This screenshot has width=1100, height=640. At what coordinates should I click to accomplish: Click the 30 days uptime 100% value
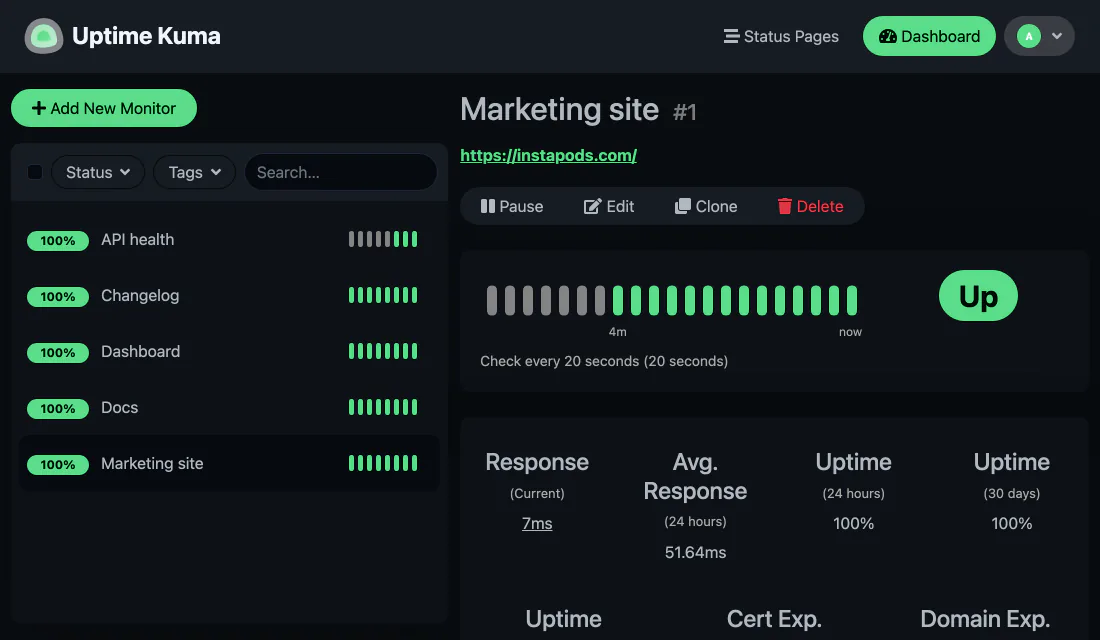coord(1012,524)
